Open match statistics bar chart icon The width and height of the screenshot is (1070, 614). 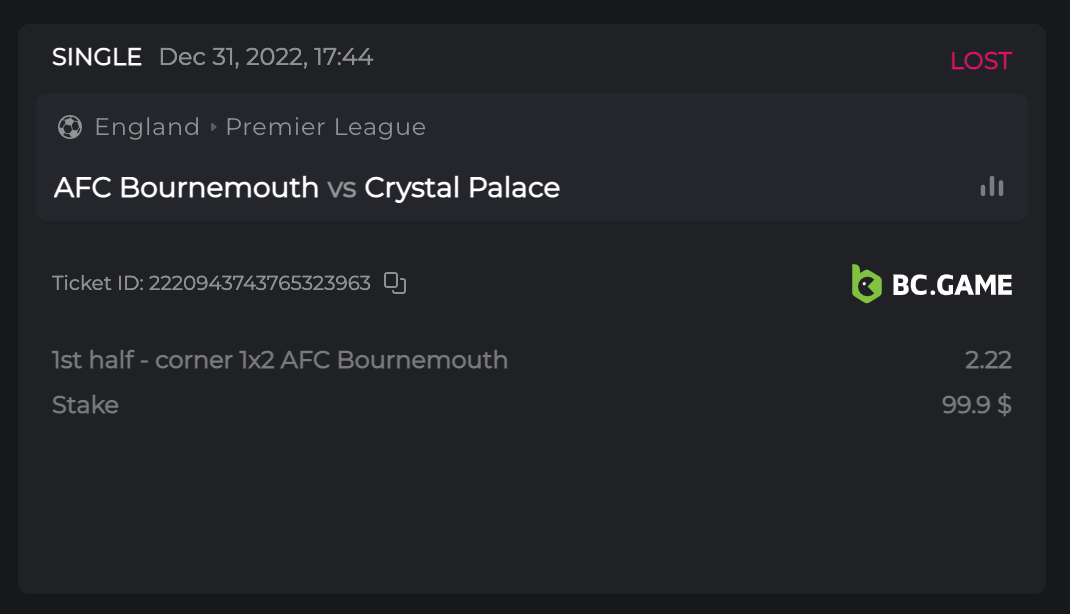pos(991,187)
